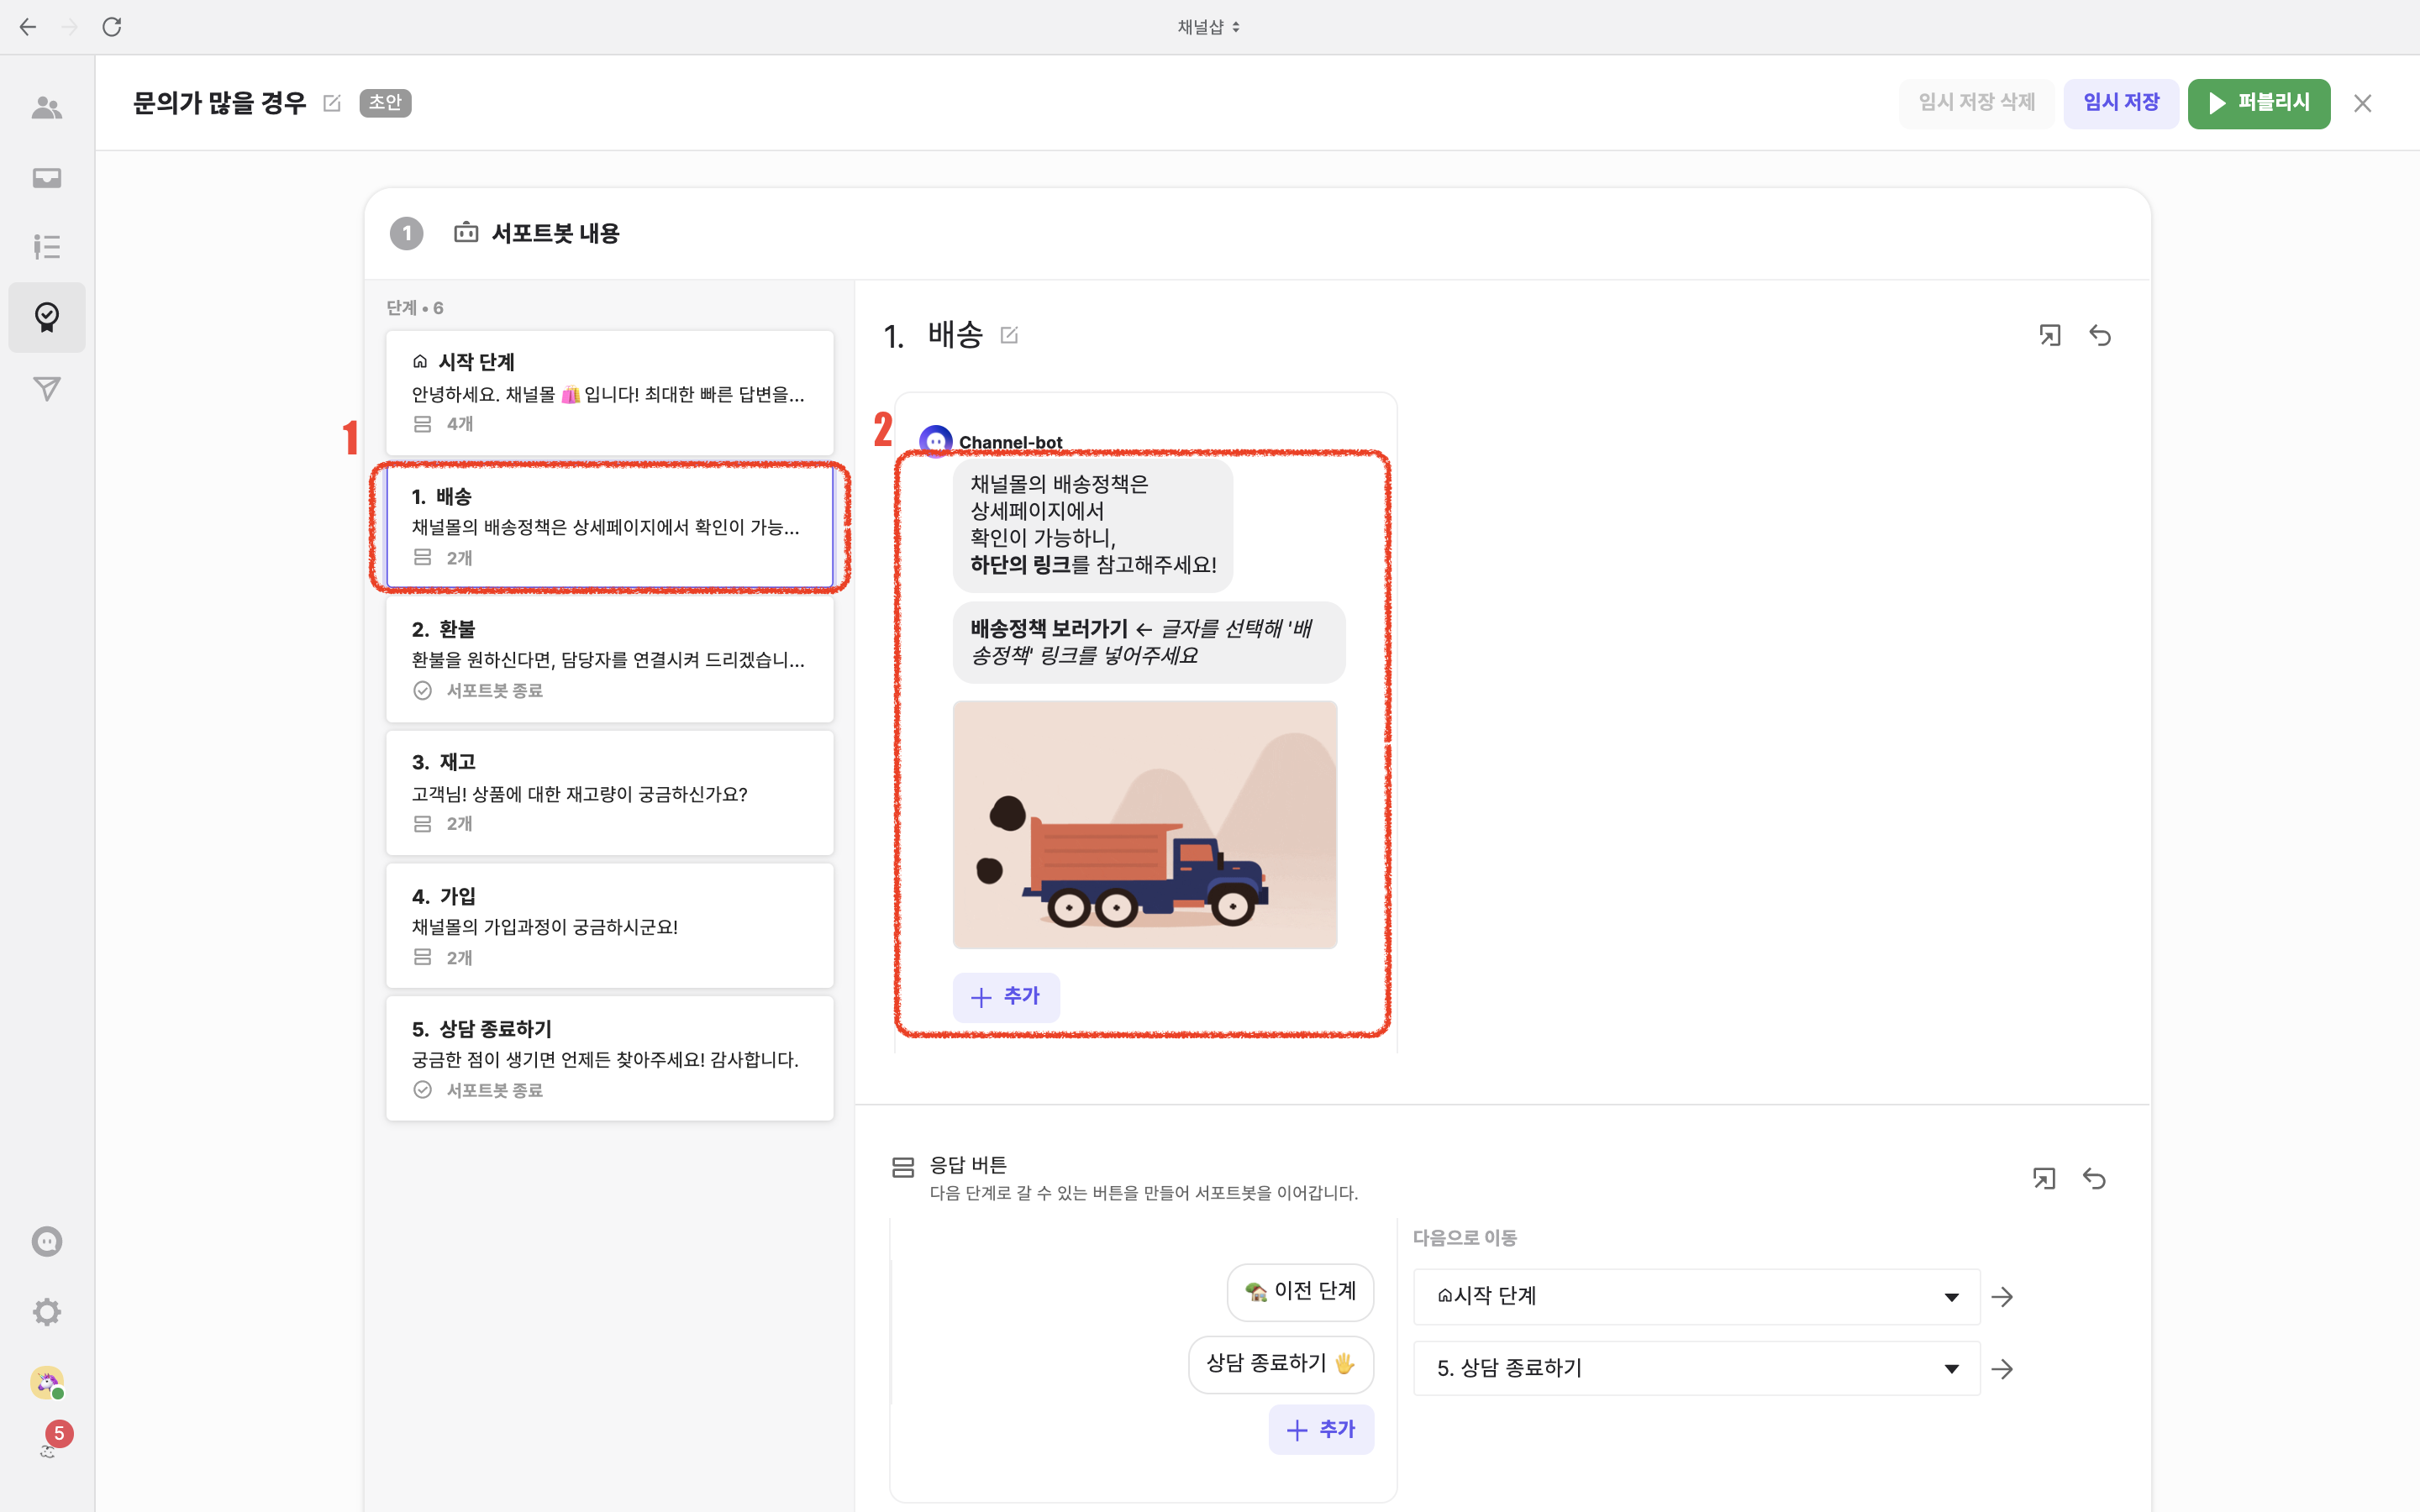Open the settings gear in the sidebar
Viewport: 2420px width, 1512px height.
[47, 1312]
